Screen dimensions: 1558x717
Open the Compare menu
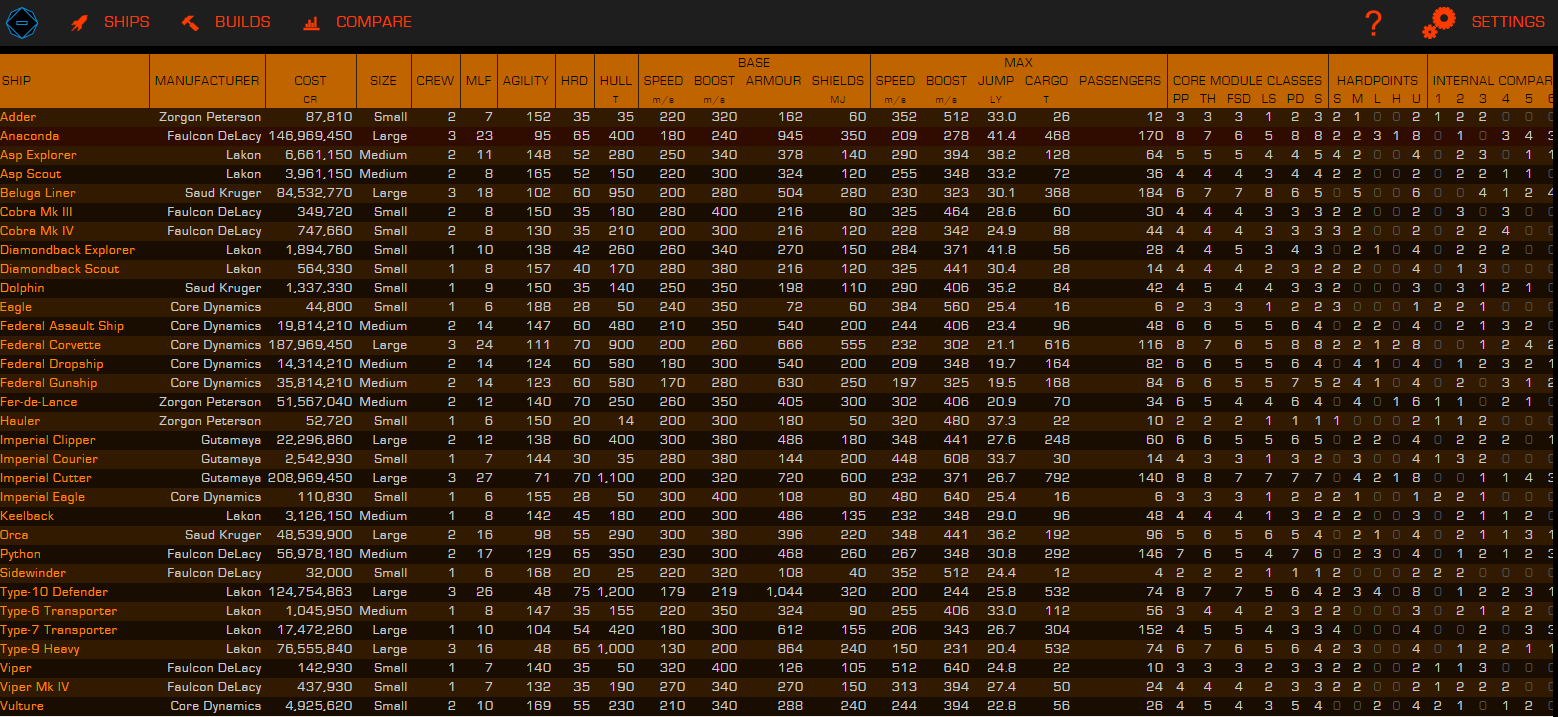374,22
